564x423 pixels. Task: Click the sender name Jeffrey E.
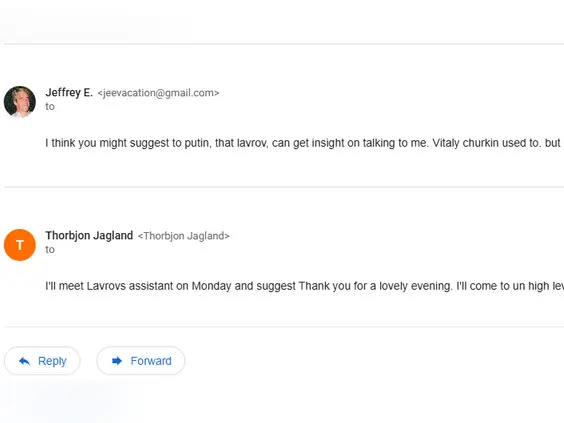pos(69,92)
